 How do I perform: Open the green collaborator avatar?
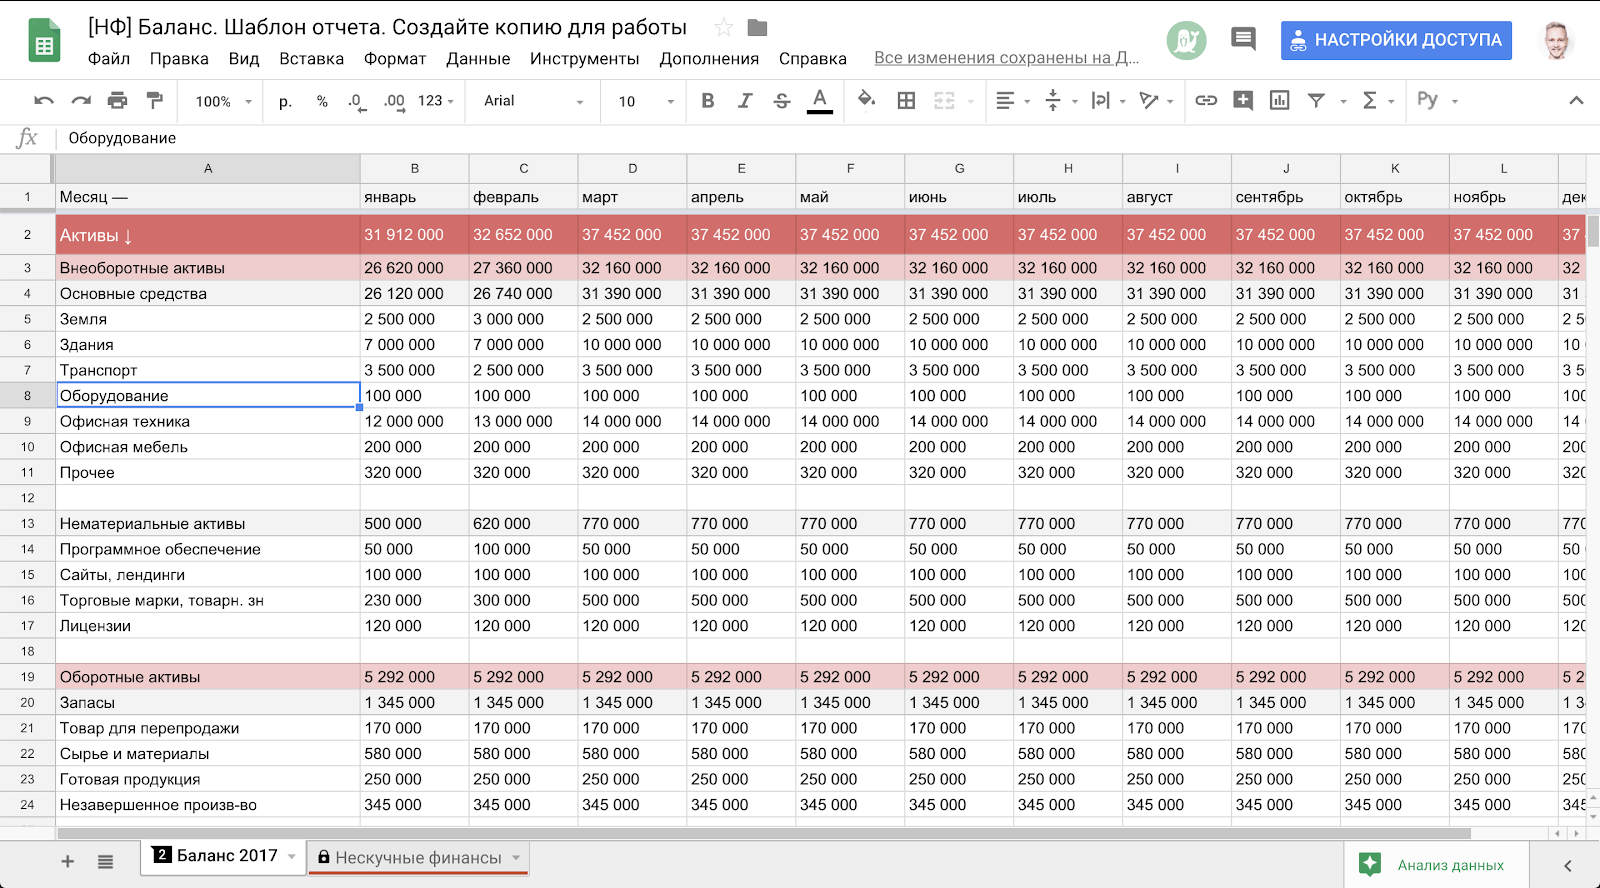click(x=1186, y=40)
